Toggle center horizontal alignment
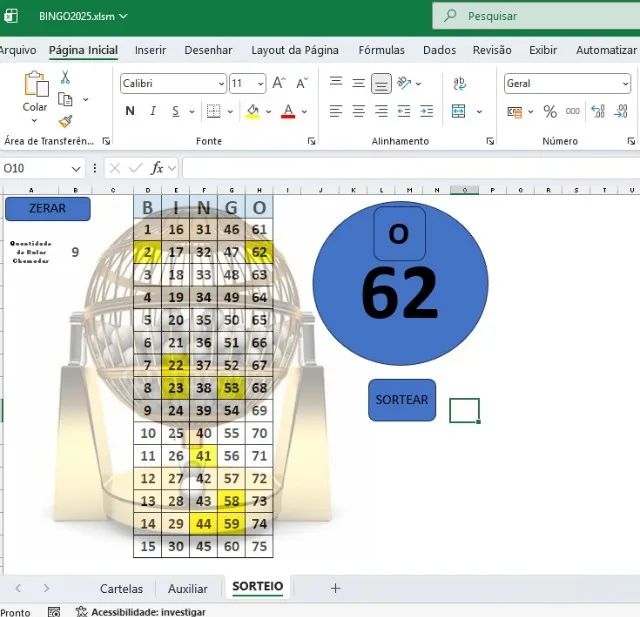The height and width of the screenshot is (617, 640). [x=359, y=112]
